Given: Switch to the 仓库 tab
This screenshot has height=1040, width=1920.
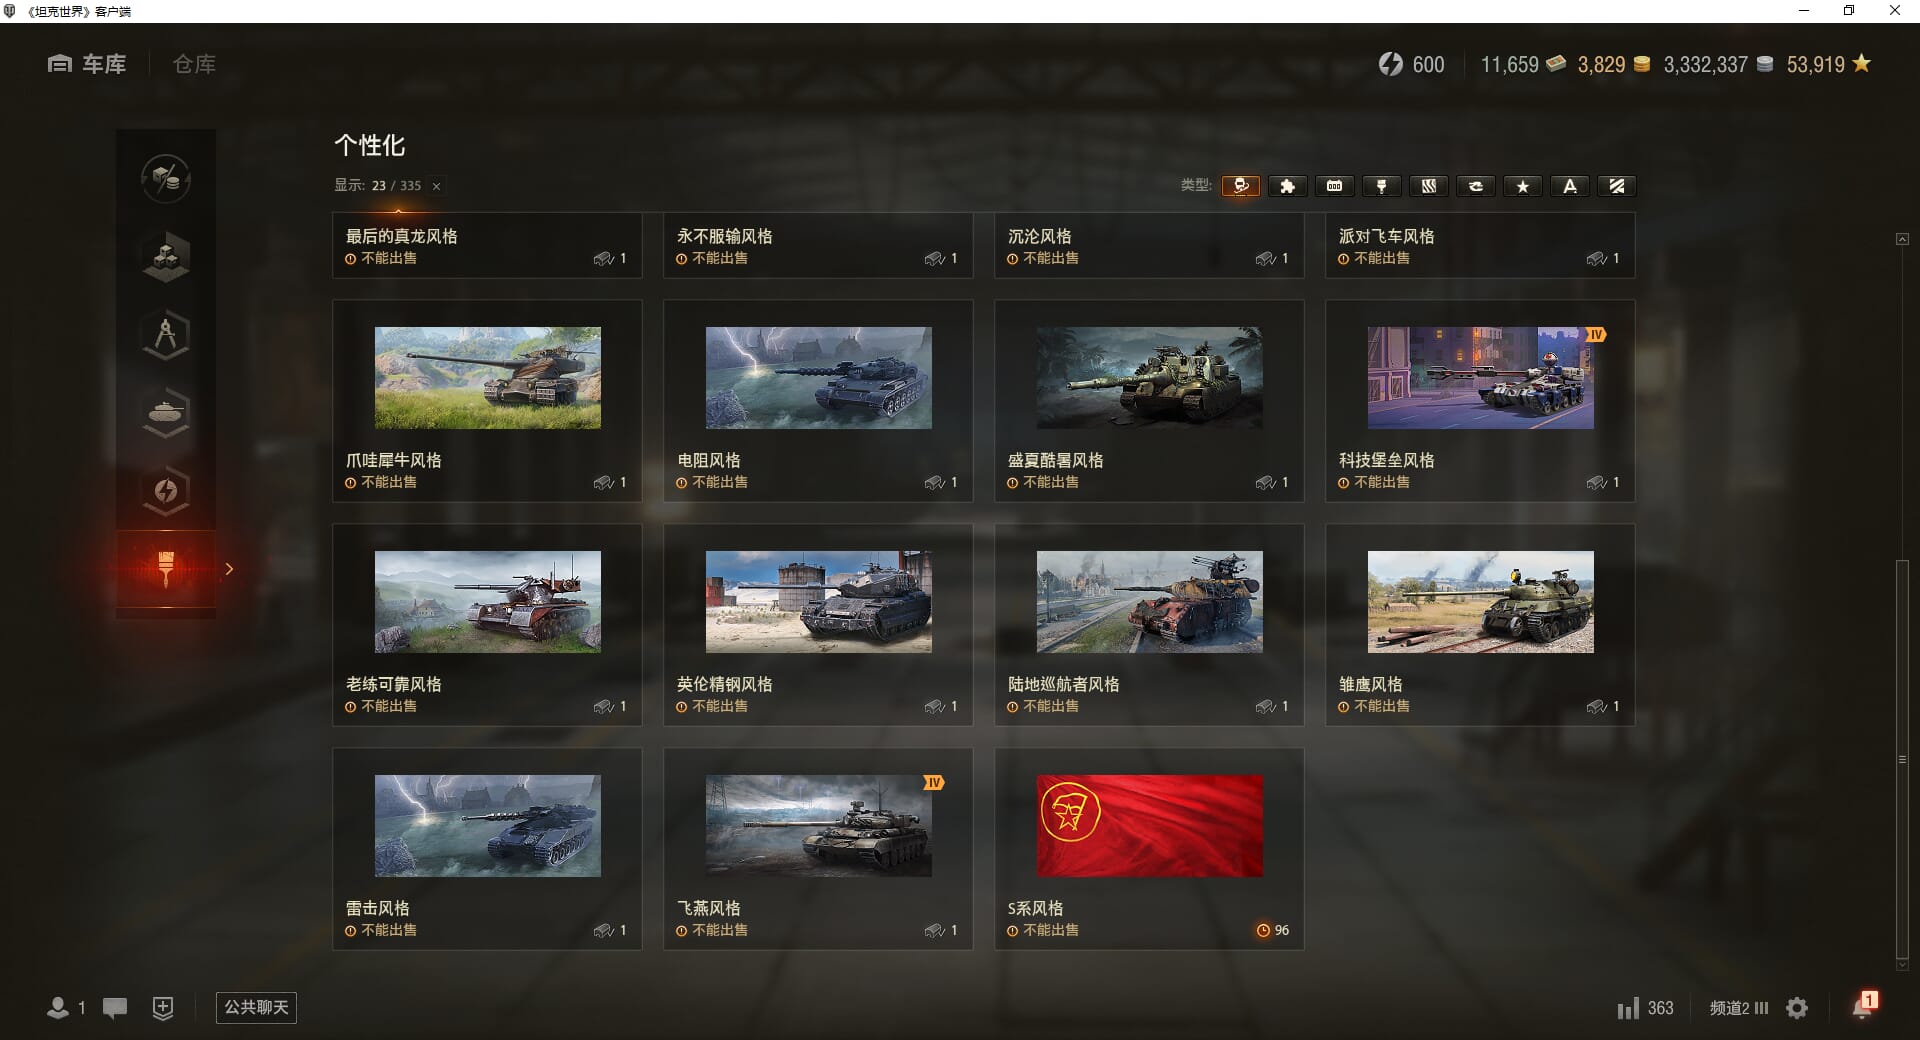Looking at the screenshot, I should (x=194, y=64).
